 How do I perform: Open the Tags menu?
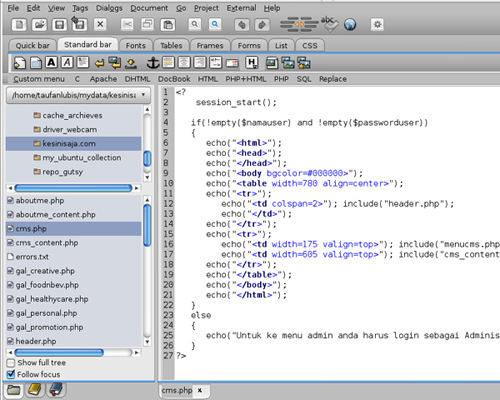click(x=80, y=8)
